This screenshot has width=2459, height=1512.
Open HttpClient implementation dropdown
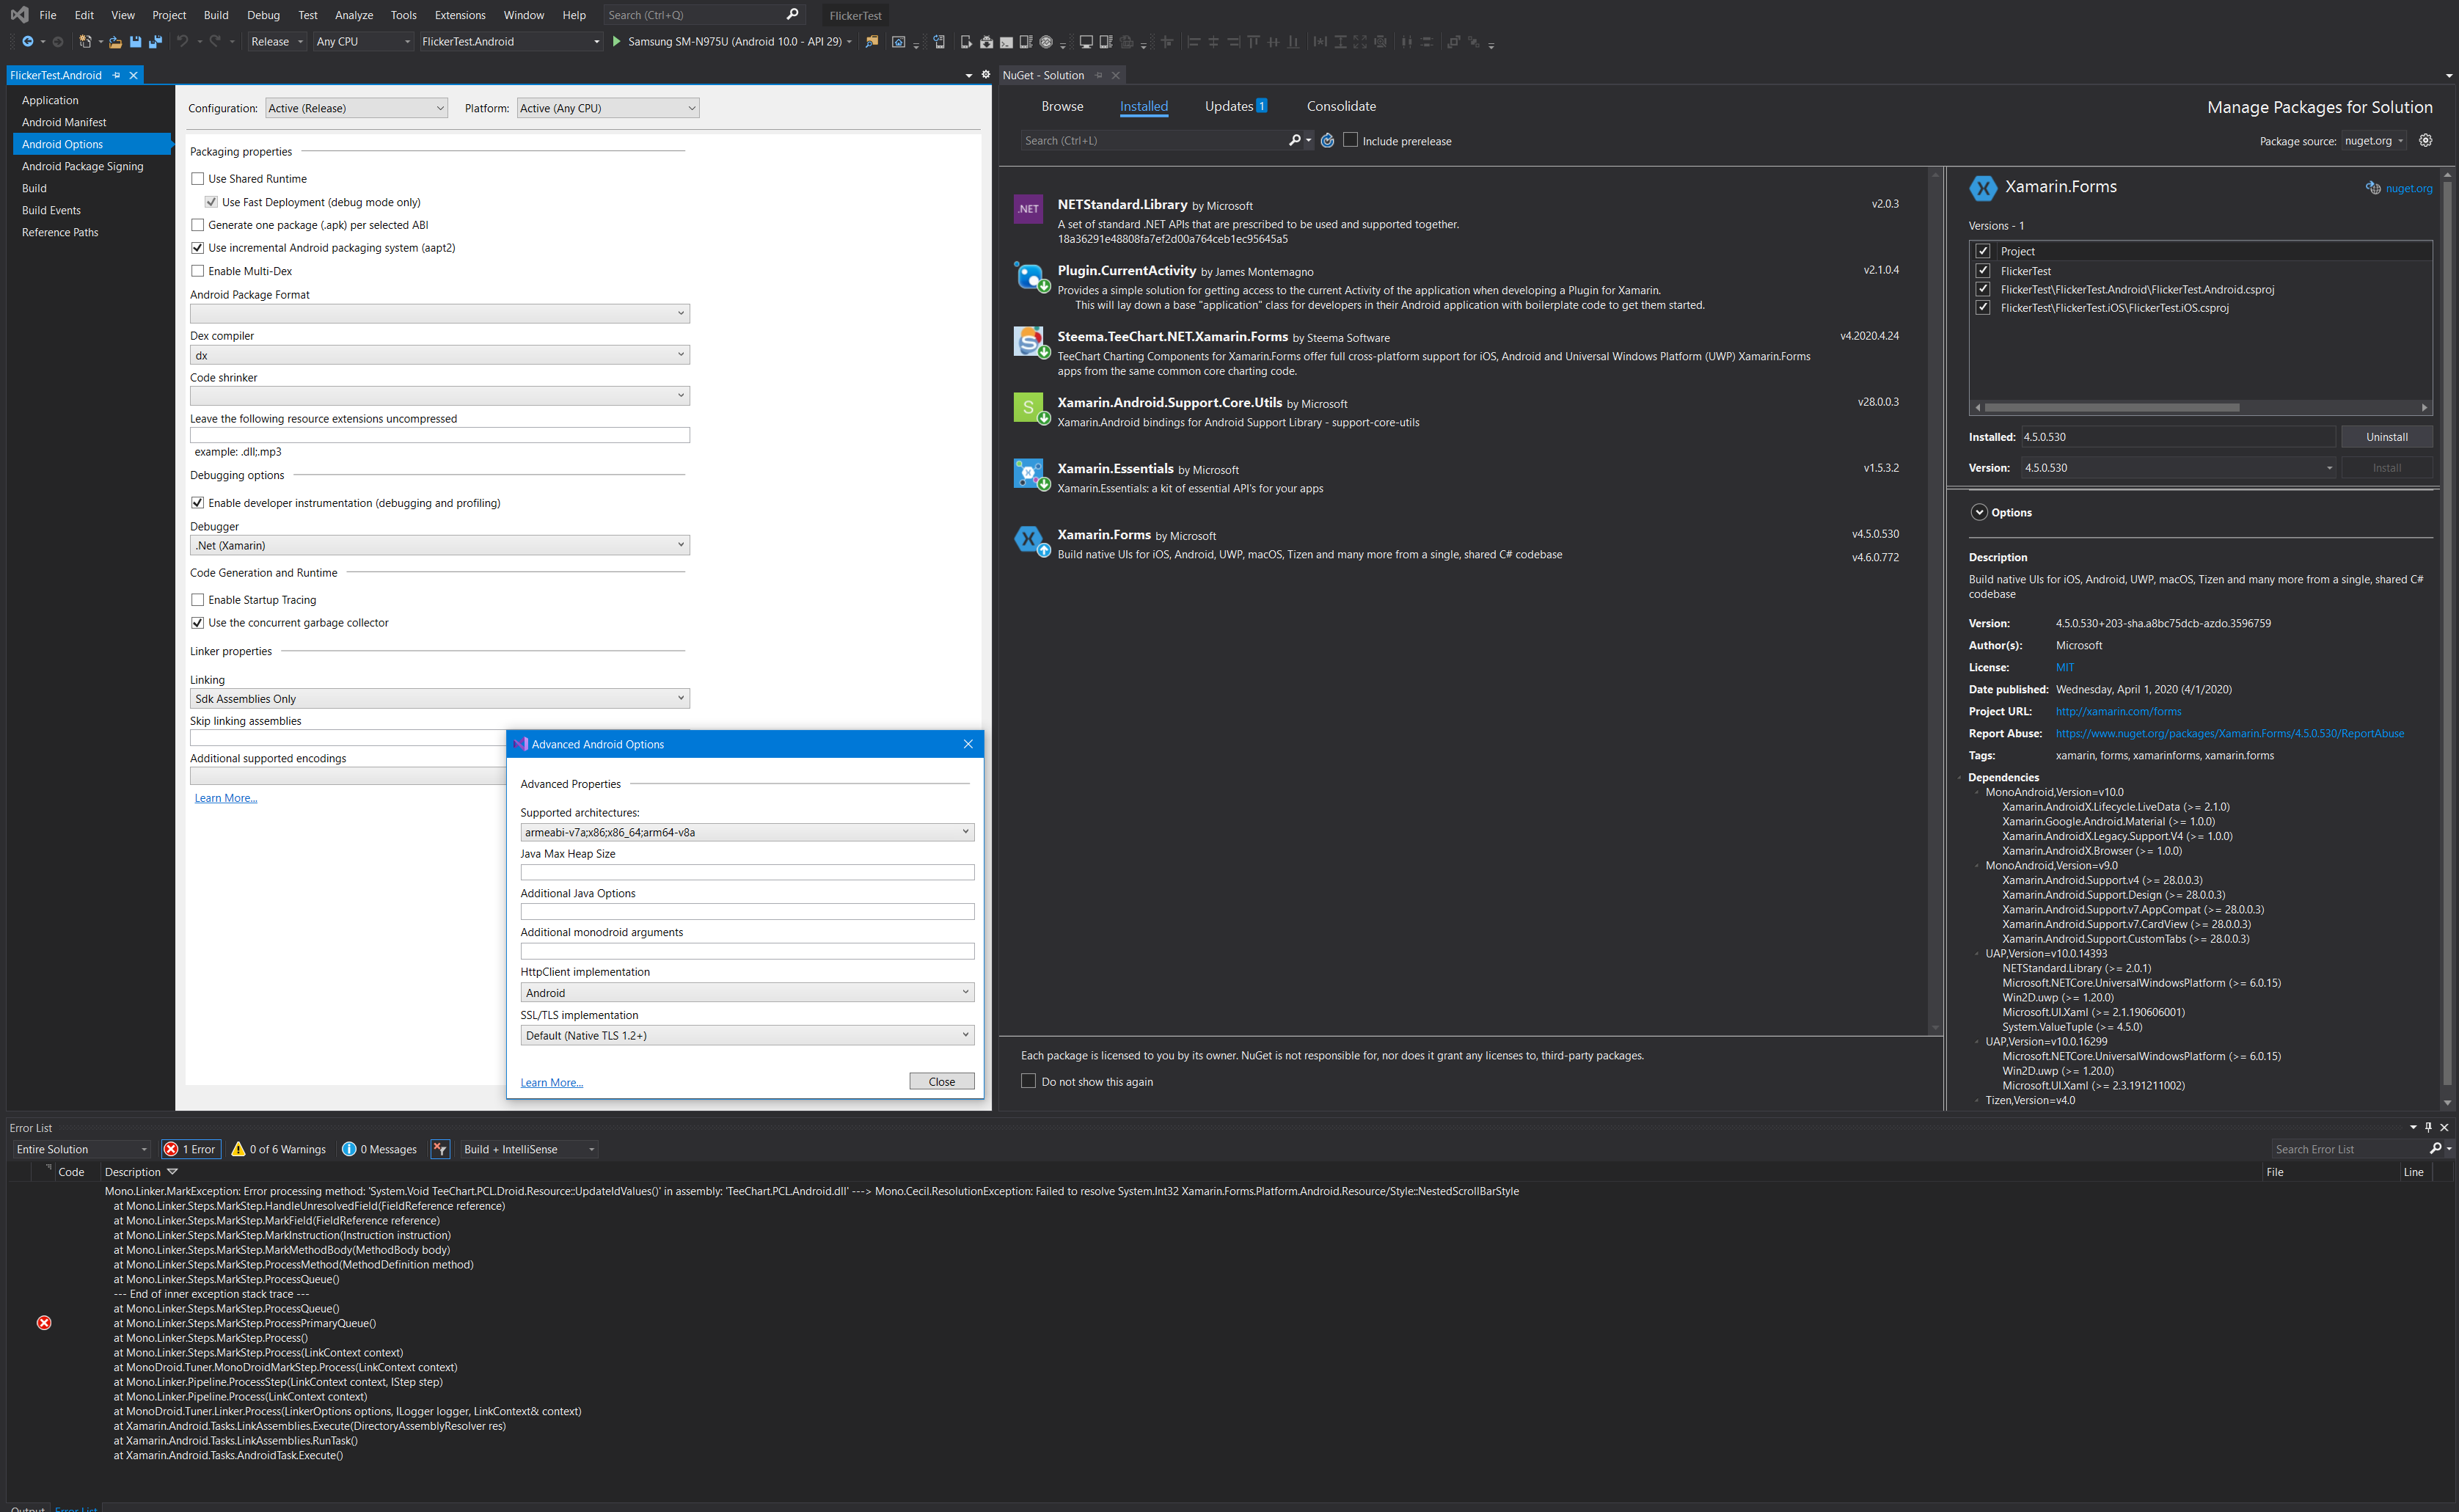(747, 992)
